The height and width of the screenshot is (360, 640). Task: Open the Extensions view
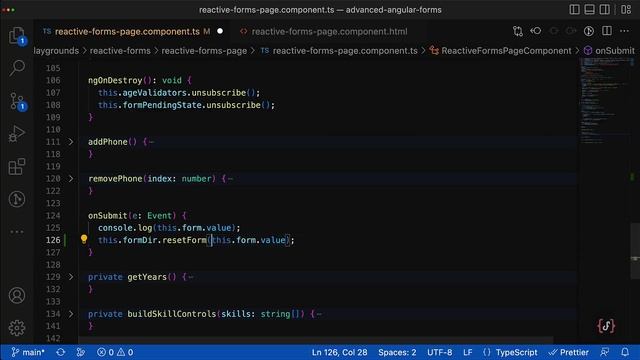tap(17, 167)
